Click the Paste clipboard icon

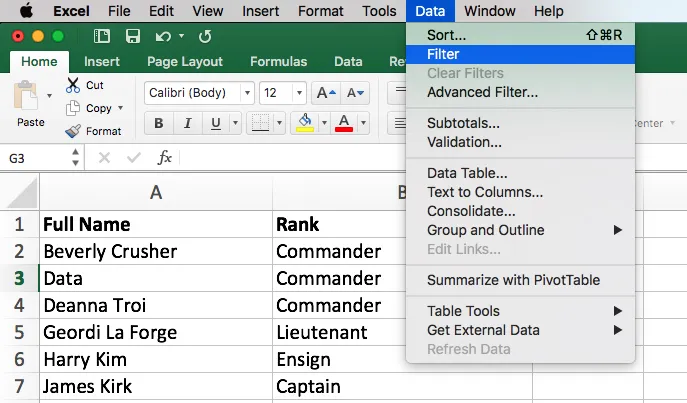25,95
